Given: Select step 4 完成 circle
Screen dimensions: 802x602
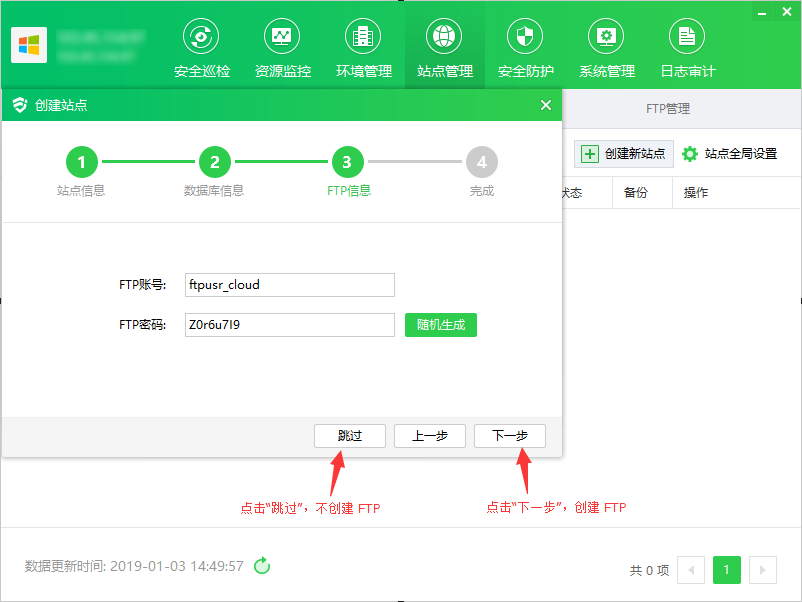Looking at the screenshot, I should pyautogui.click(x=481, y=162).
